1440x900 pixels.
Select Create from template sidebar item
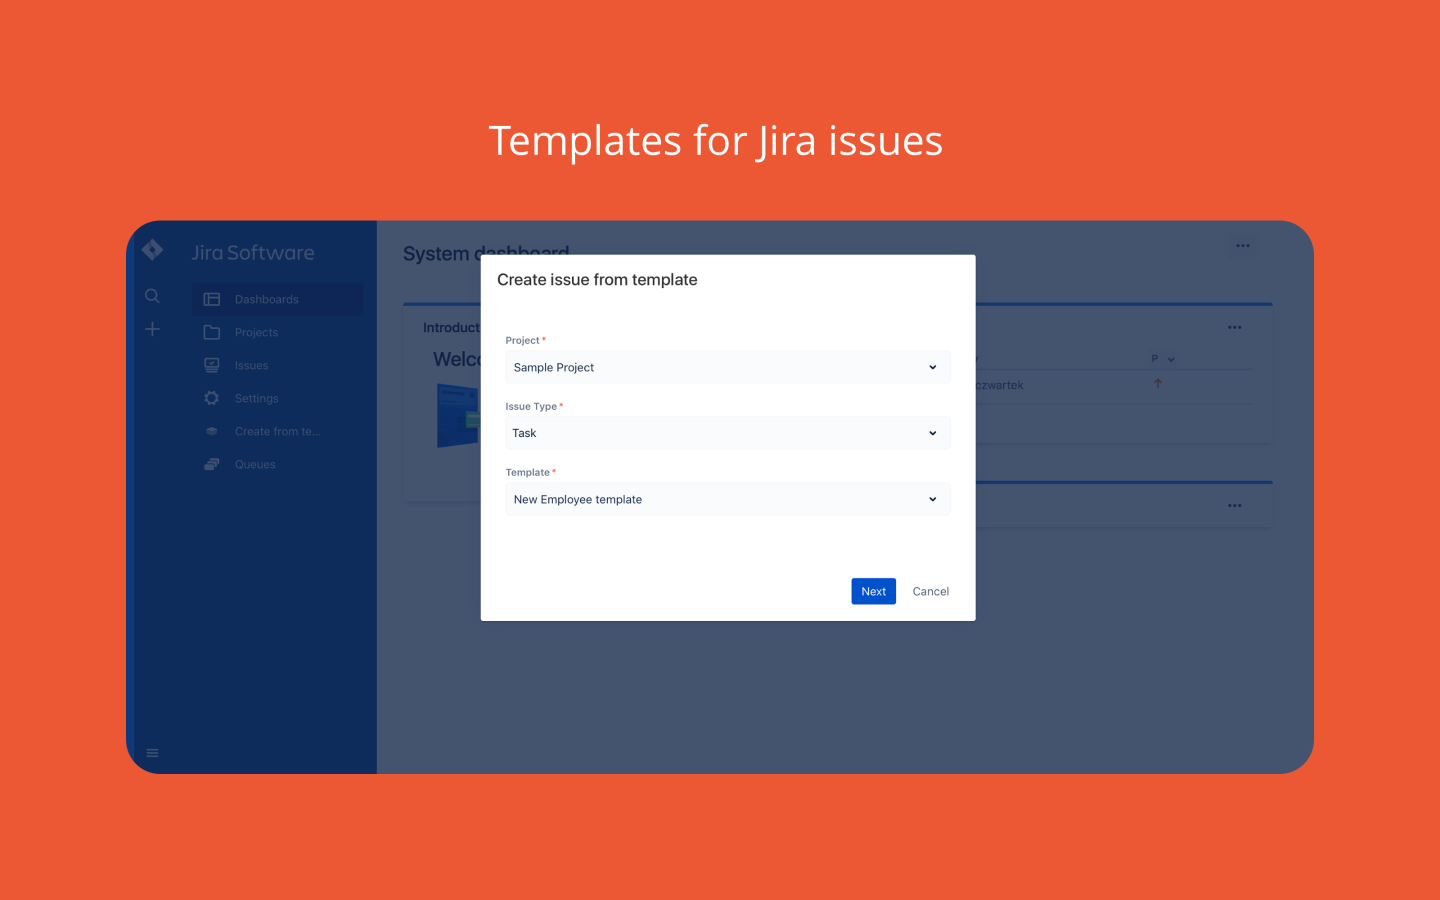[x=277, y=431]
